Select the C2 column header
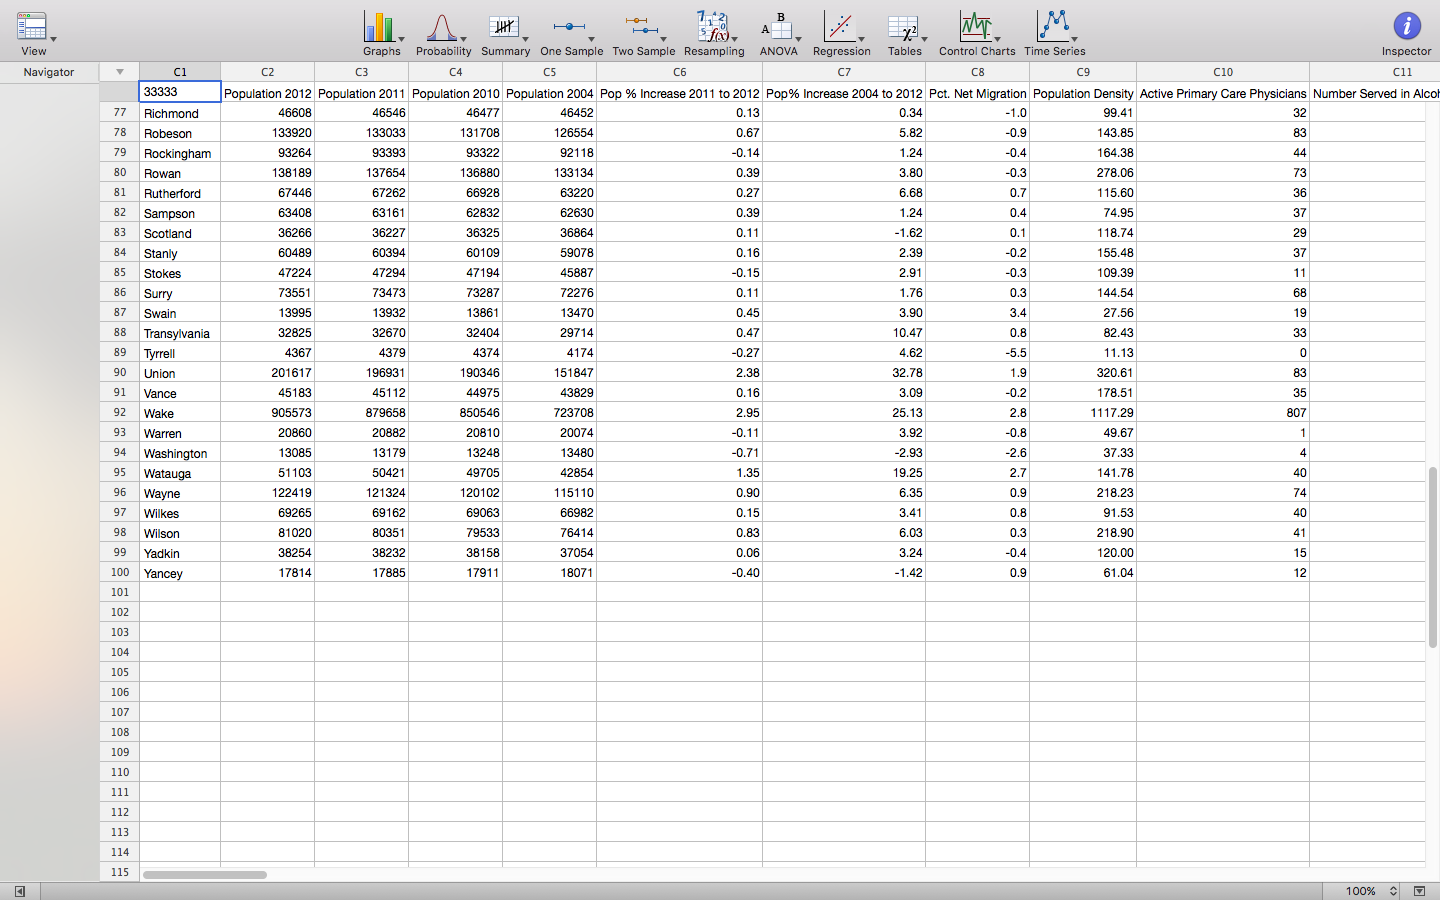1440x900 pixels. 267,72
